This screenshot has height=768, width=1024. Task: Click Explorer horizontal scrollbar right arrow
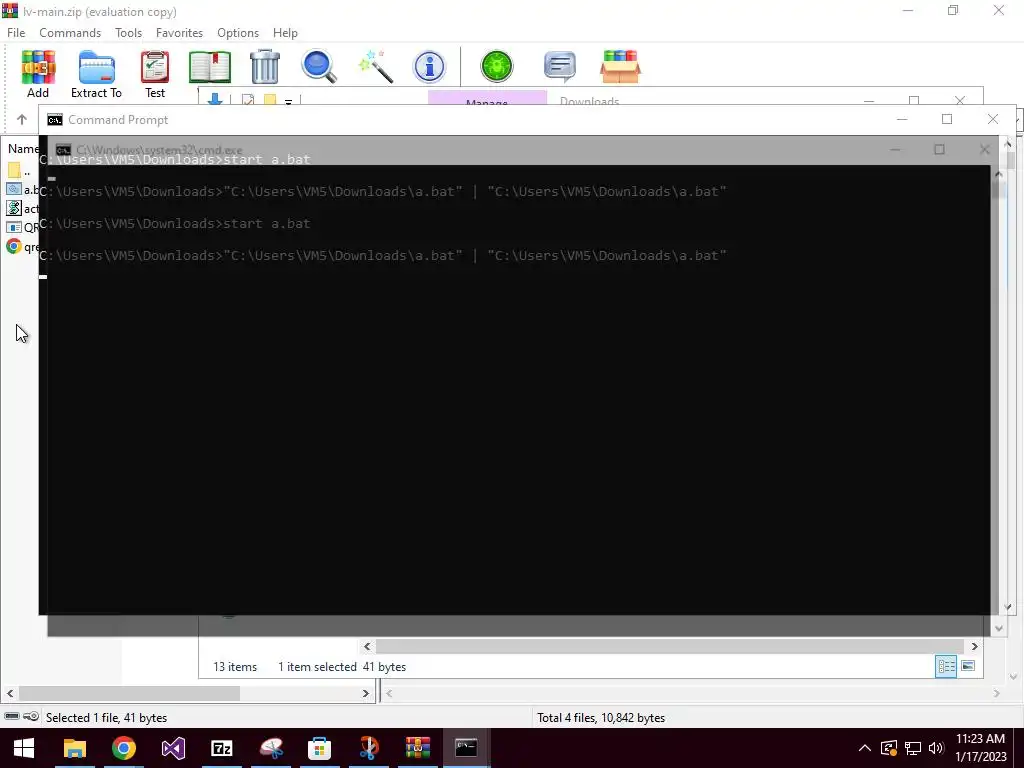coord(974,646)
